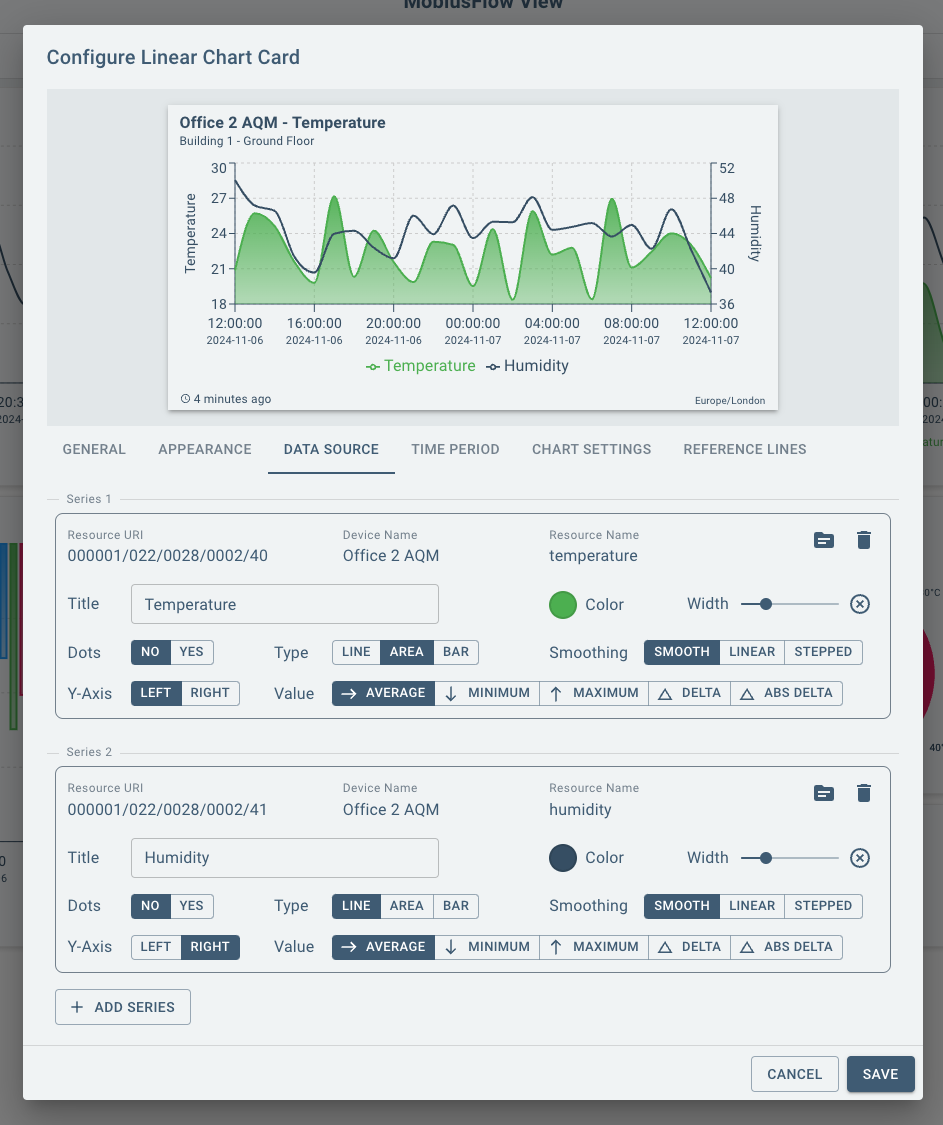
Task: Select Maximum value option in Series 1
Action: tap(594, 693)
